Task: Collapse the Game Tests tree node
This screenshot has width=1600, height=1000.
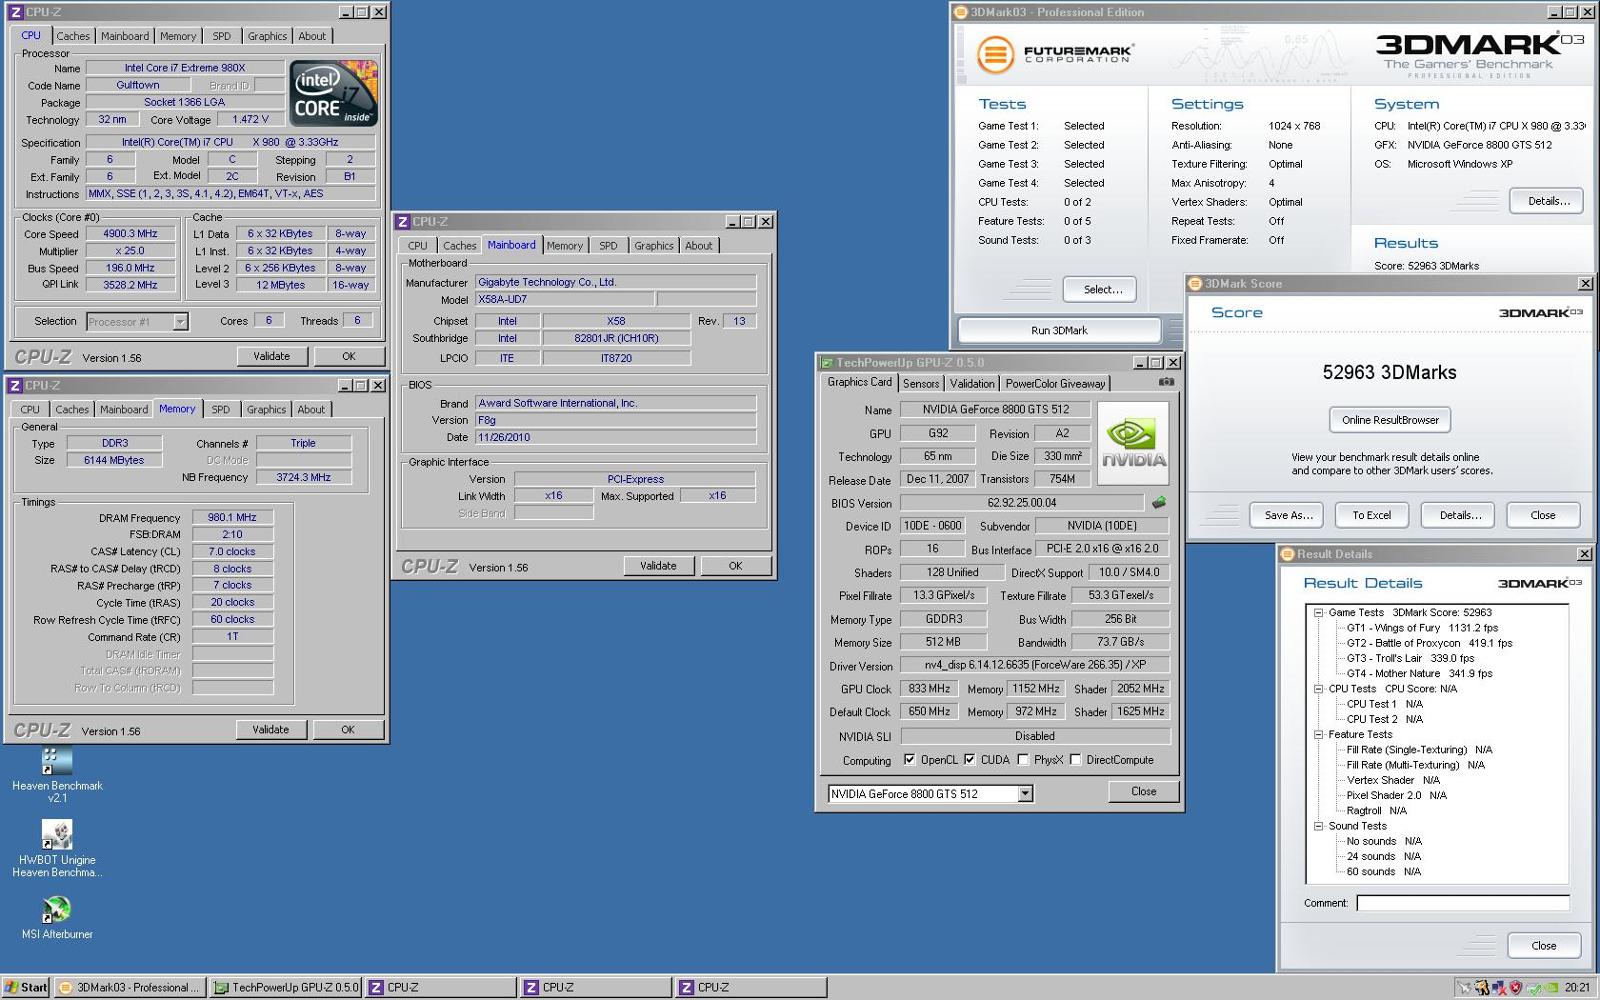Action: coord(1318,612)
